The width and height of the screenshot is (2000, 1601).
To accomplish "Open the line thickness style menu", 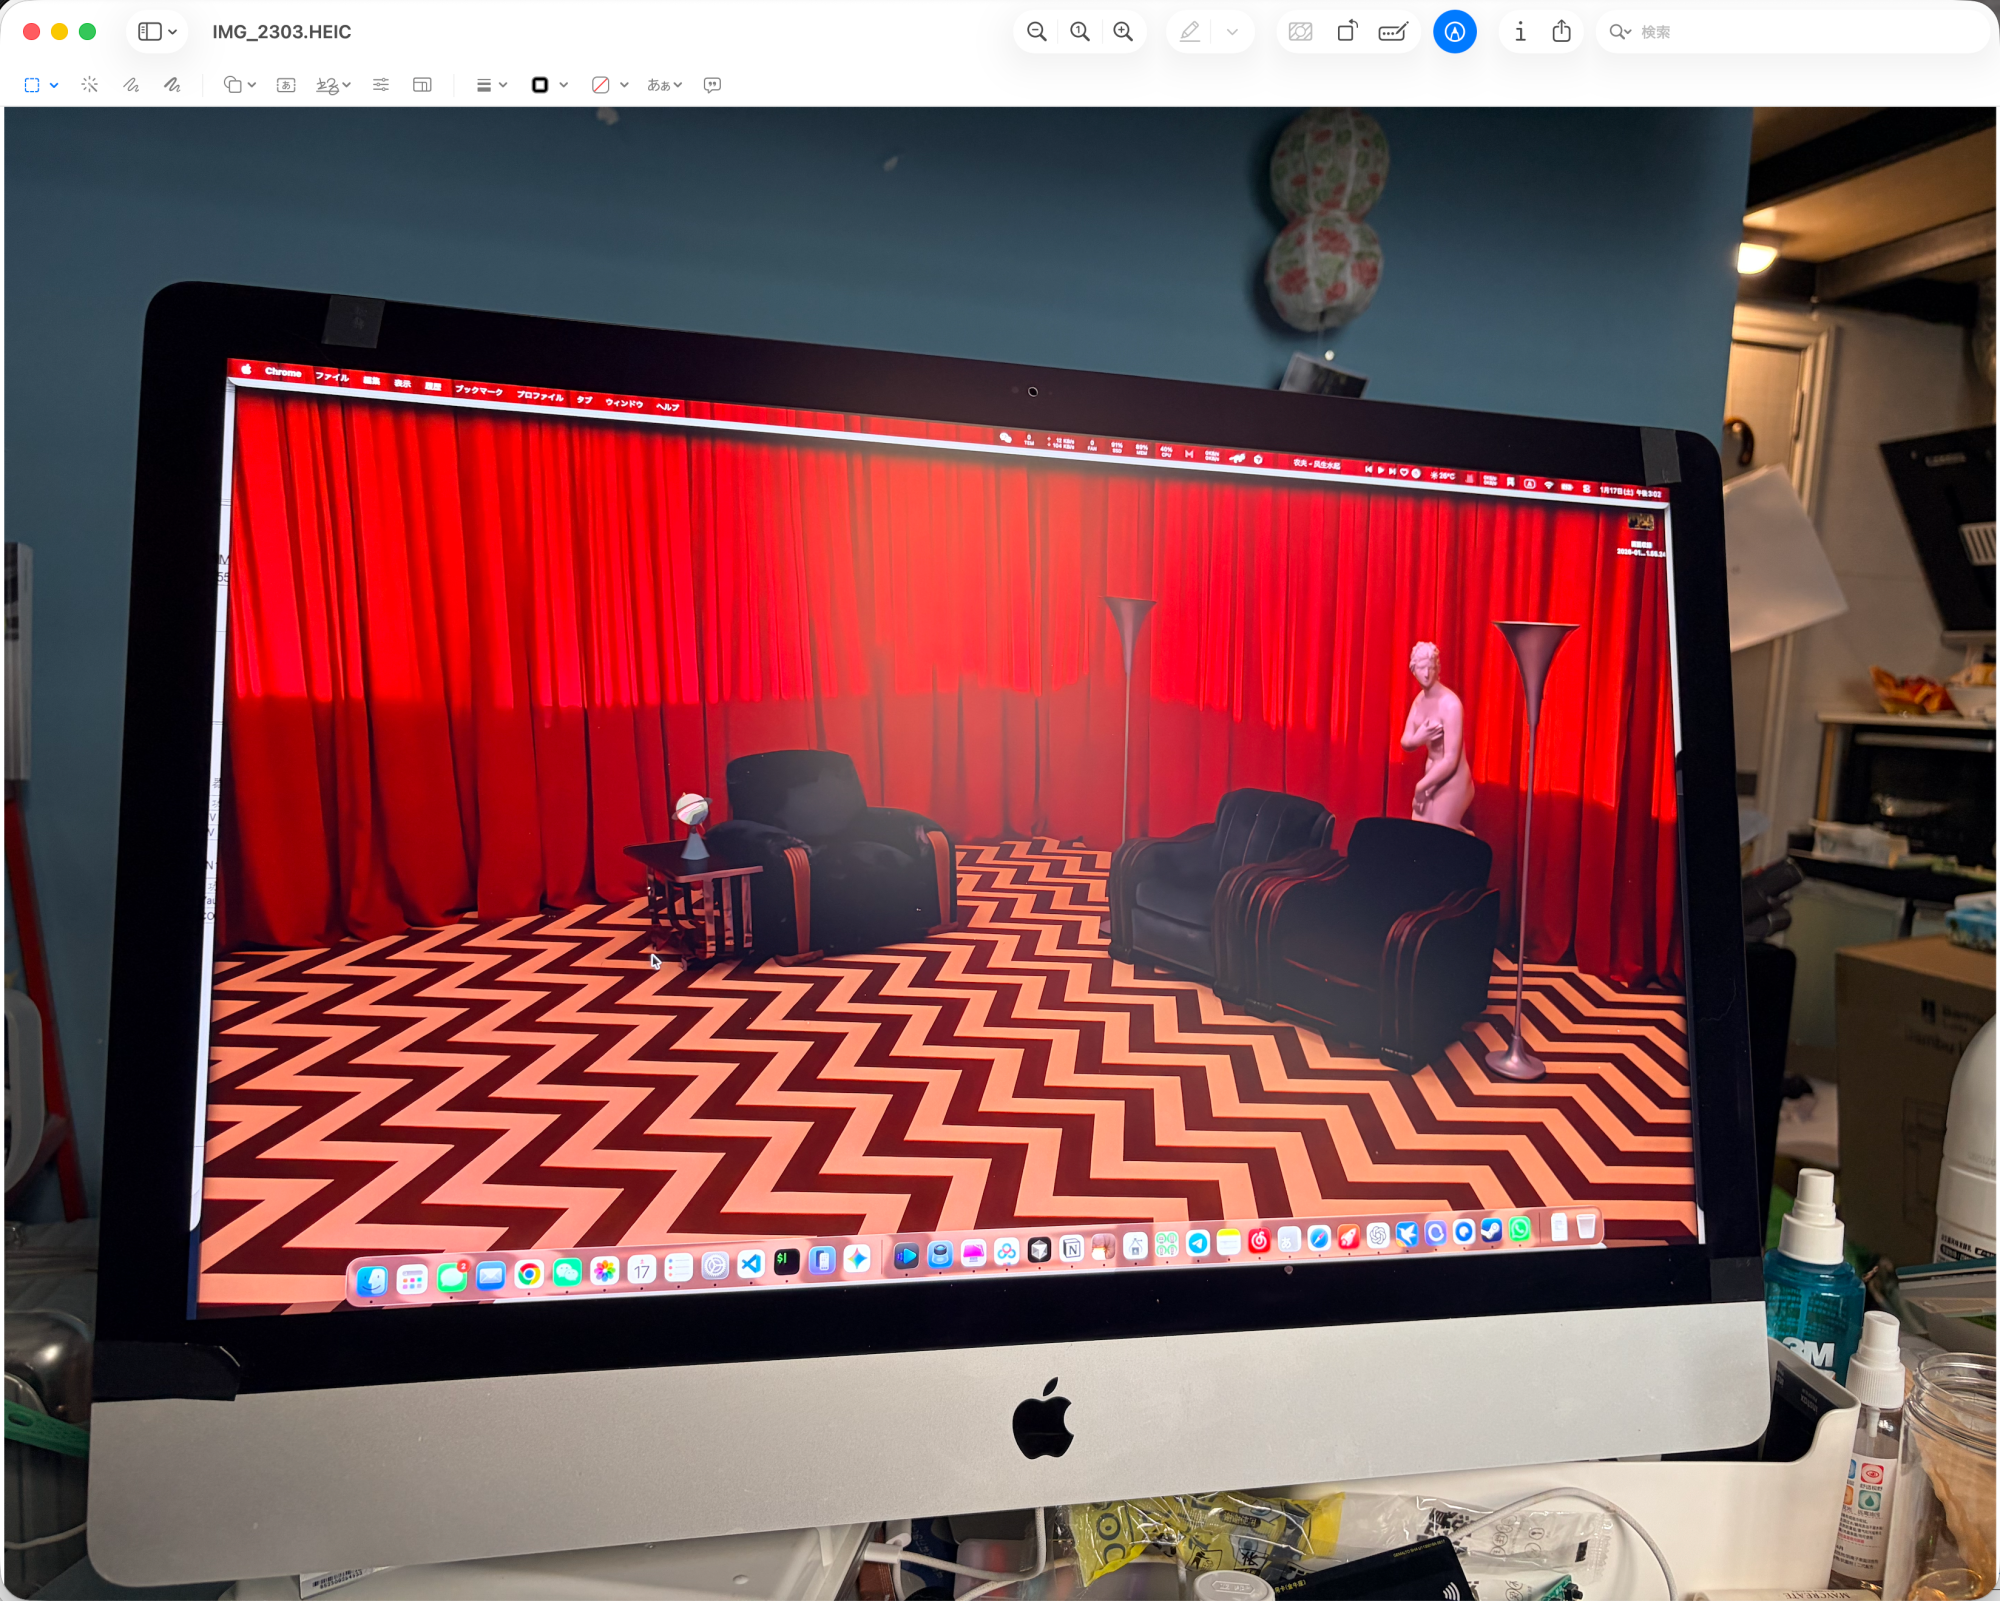I will pyautogui.click(x=491, y=85).
